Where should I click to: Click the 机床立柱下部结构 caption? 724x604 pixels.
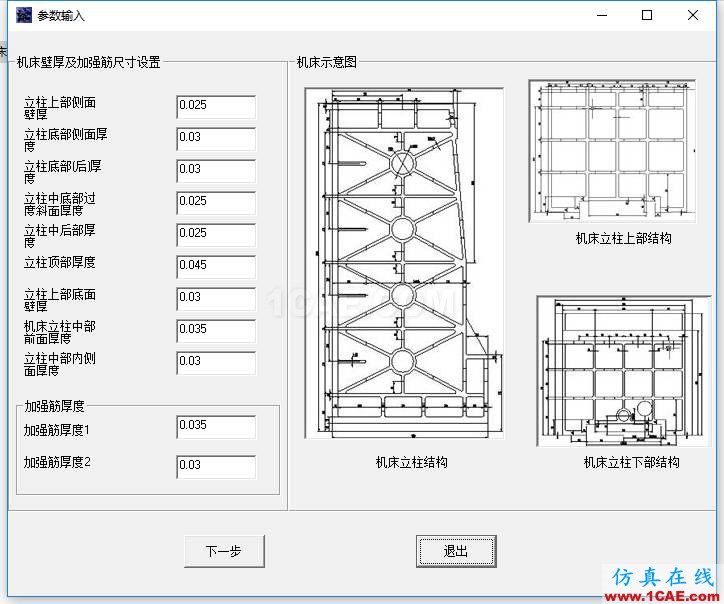(632, 462)
